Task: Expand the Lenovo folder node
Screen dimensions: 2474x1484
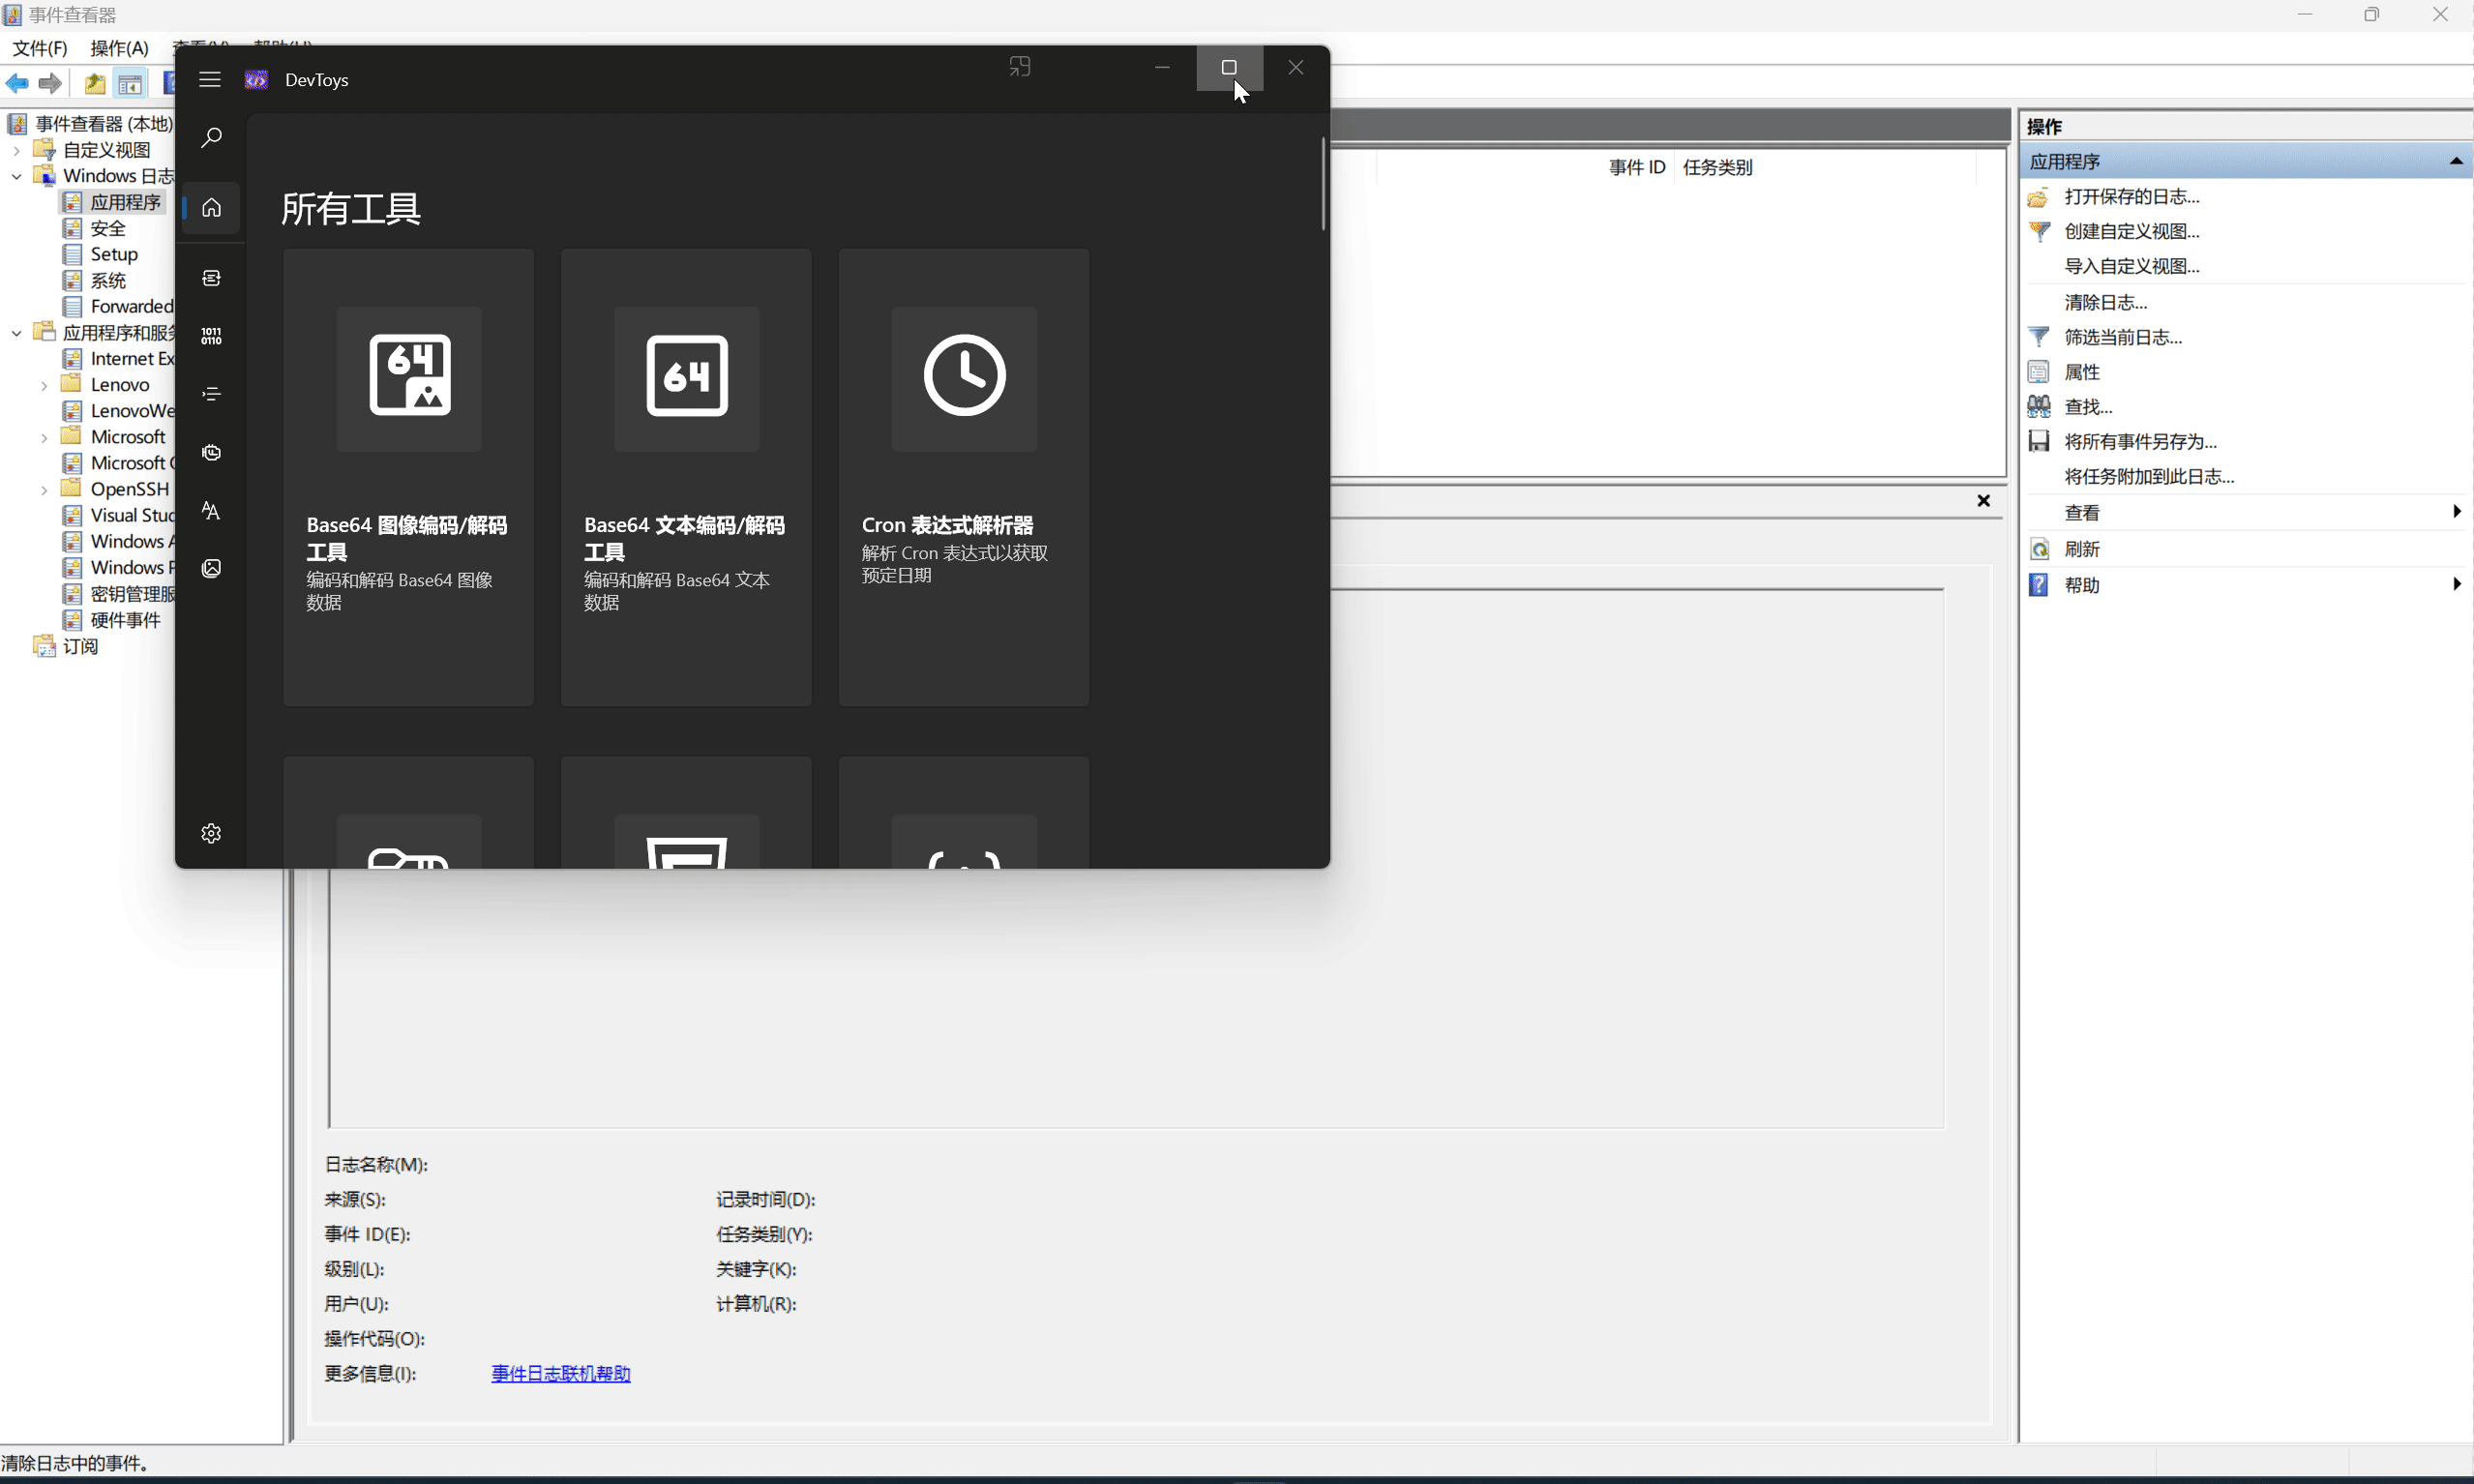Action: [44, 385]
